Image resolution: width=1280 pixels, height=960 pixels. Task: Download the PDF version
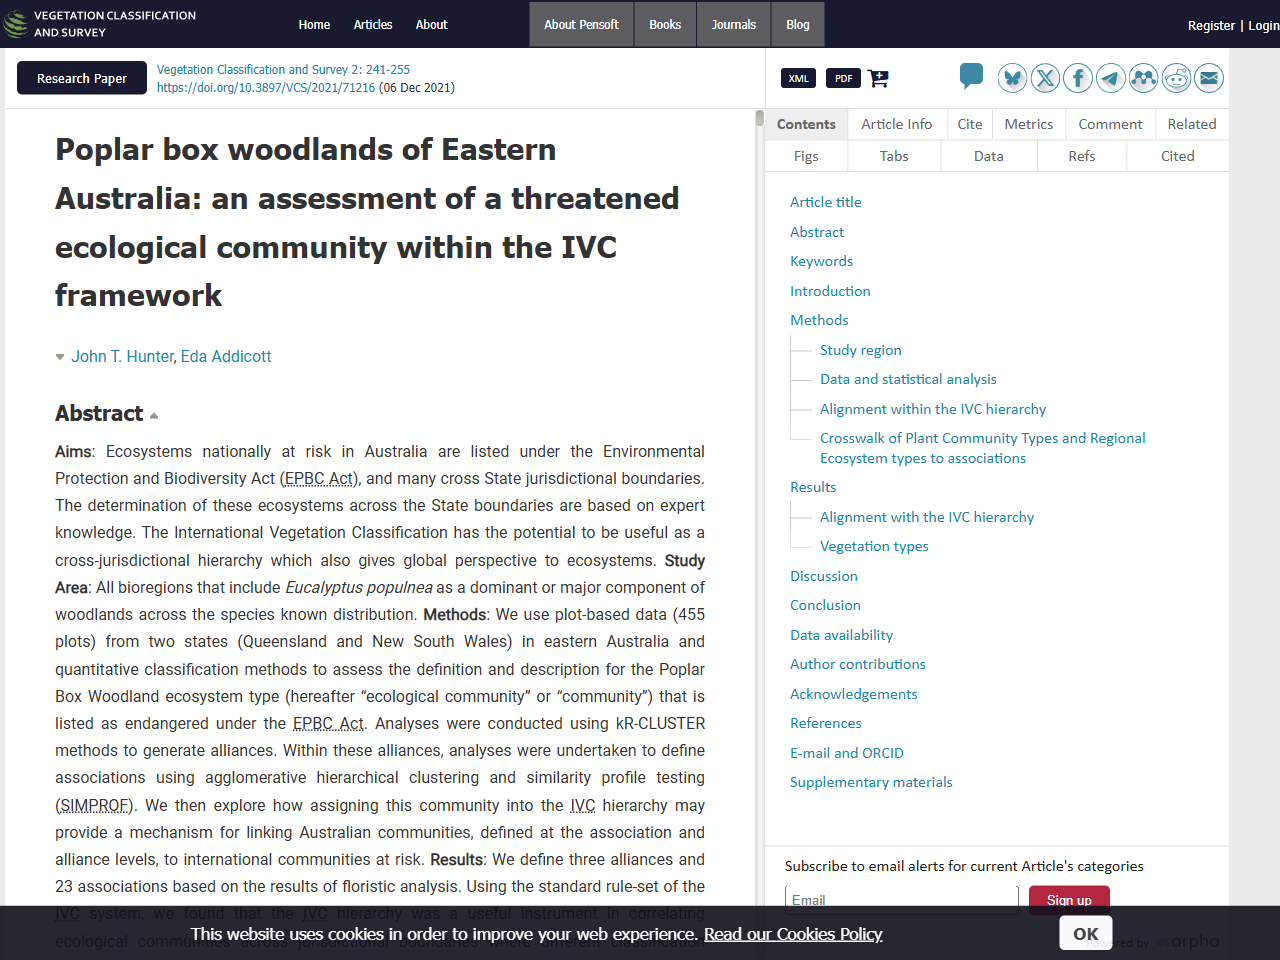pos(843,78)
